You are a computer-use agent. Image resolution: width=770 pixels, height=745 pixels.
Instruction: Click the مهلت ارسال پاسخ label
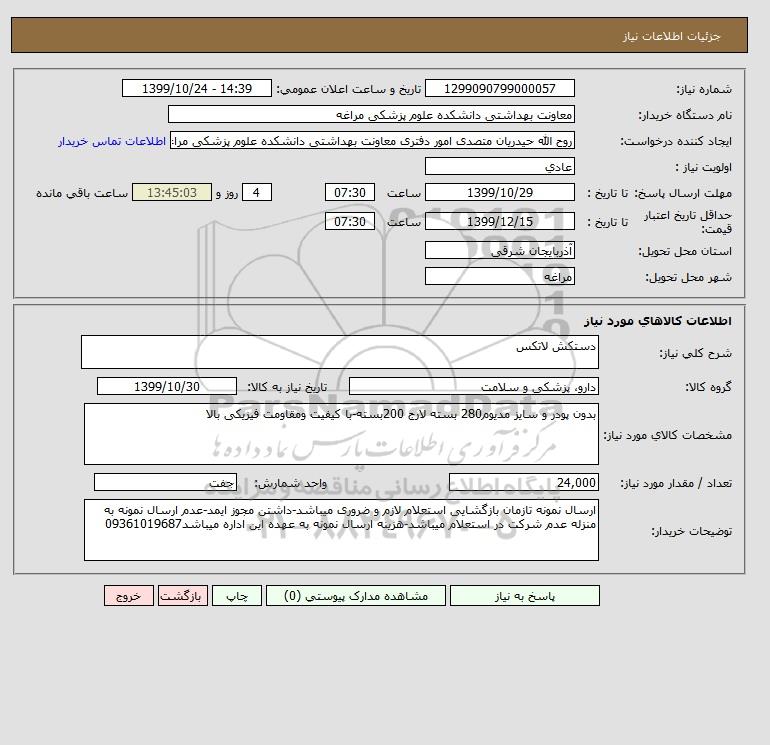[x=683, y=193]
